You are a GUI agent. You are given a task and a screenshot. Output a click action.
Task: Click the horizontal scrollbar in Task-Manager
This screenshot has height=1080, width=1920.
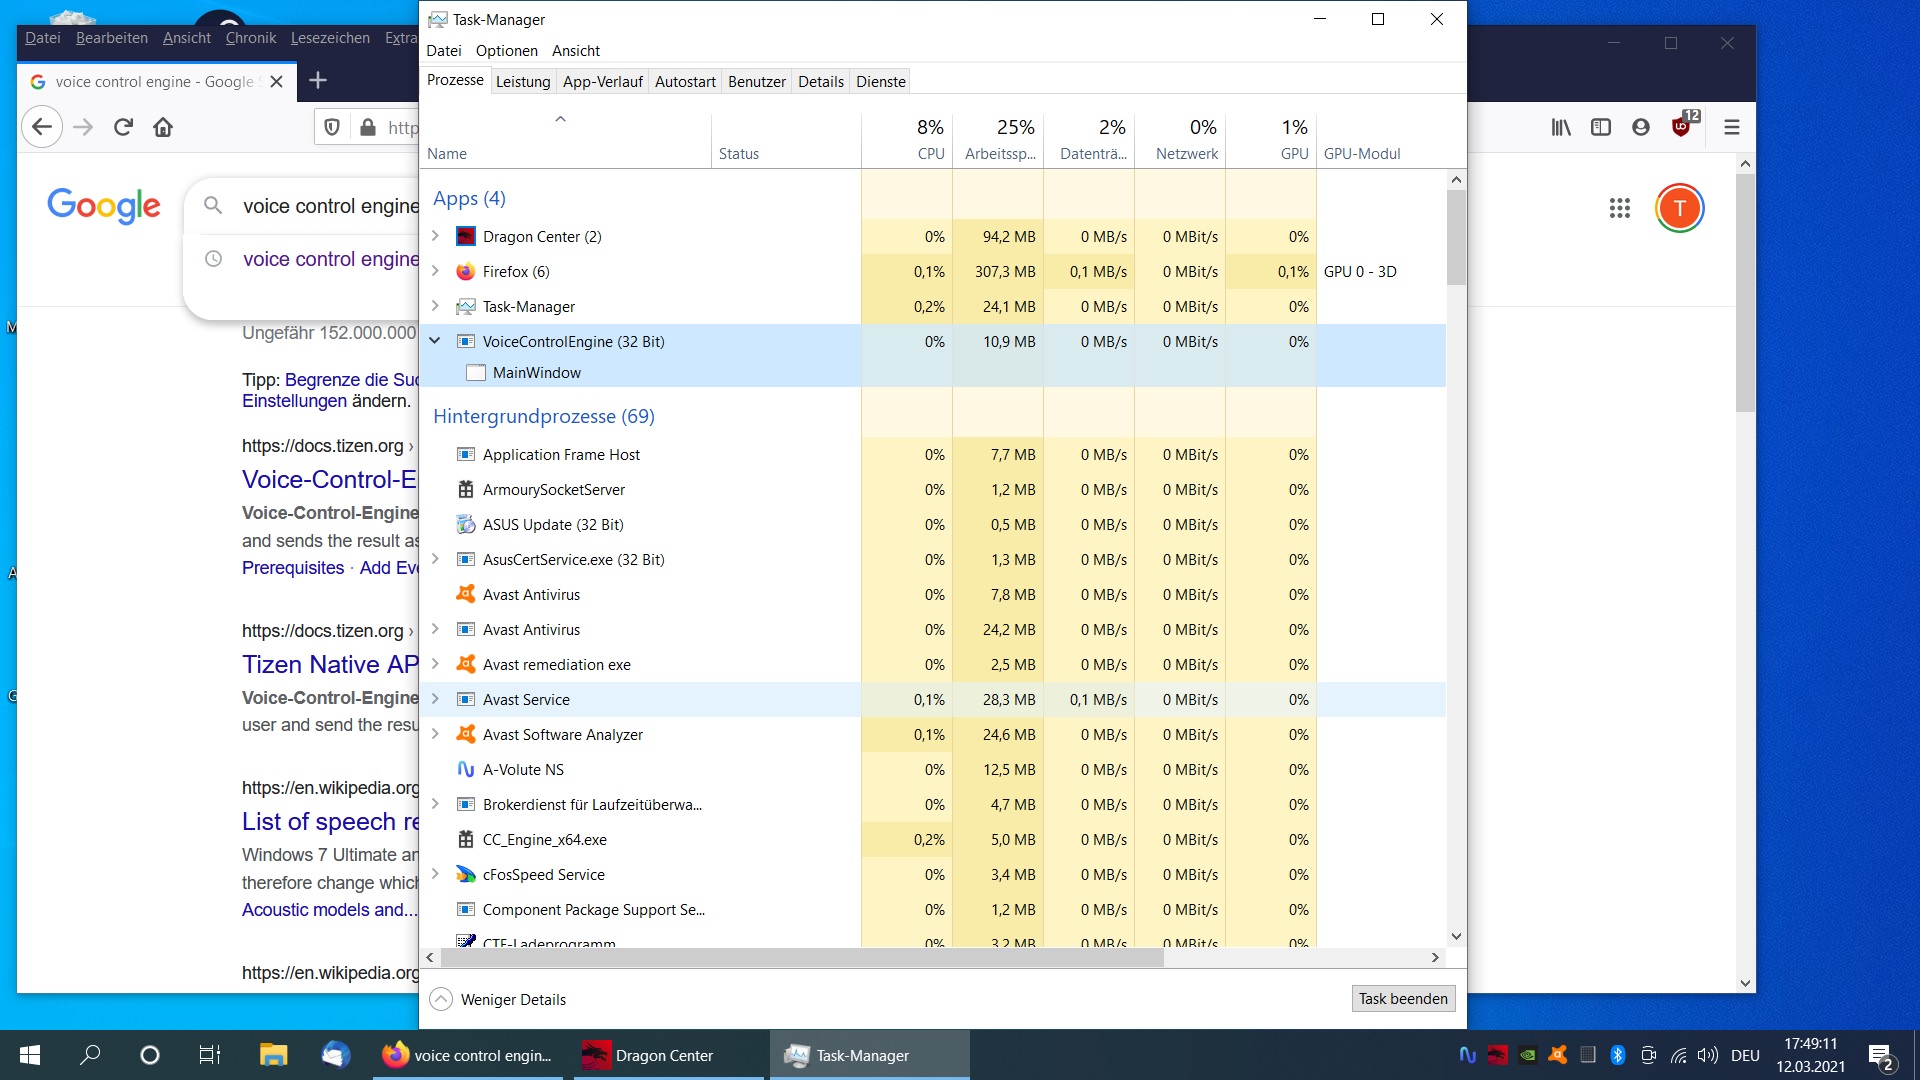click(x=800, y=957)
